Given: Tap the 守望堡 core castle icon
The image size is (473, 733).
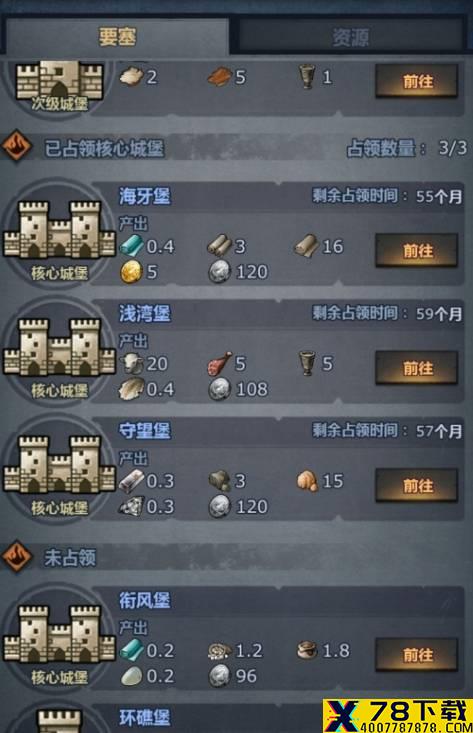Looking at the screenshot, I should point(59,466).
